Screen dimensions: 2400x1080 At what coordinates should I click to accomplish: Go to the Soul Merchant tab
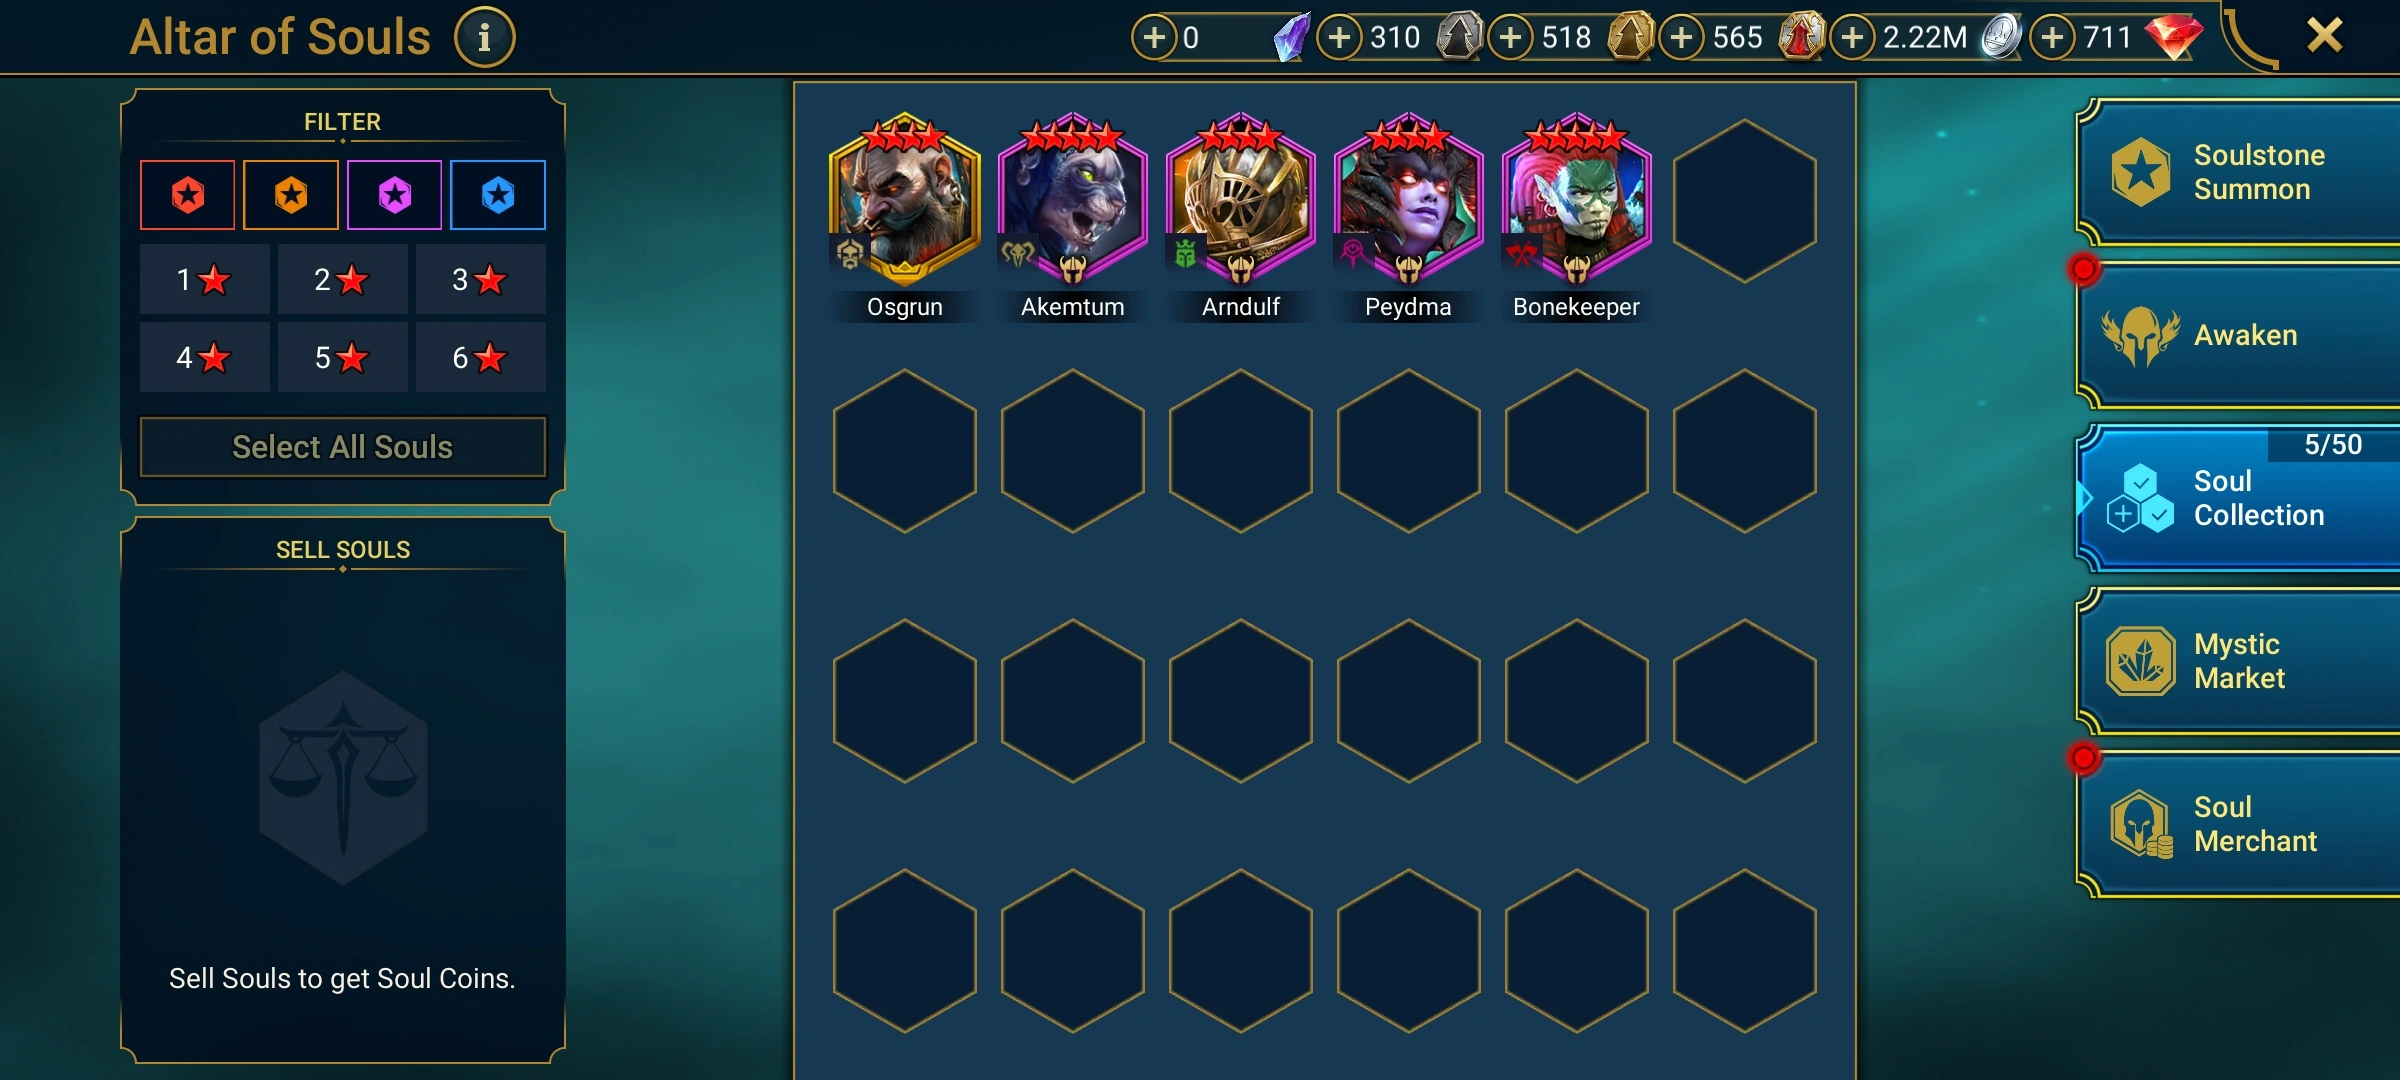pyautogui.click(x=2240, y=824)
